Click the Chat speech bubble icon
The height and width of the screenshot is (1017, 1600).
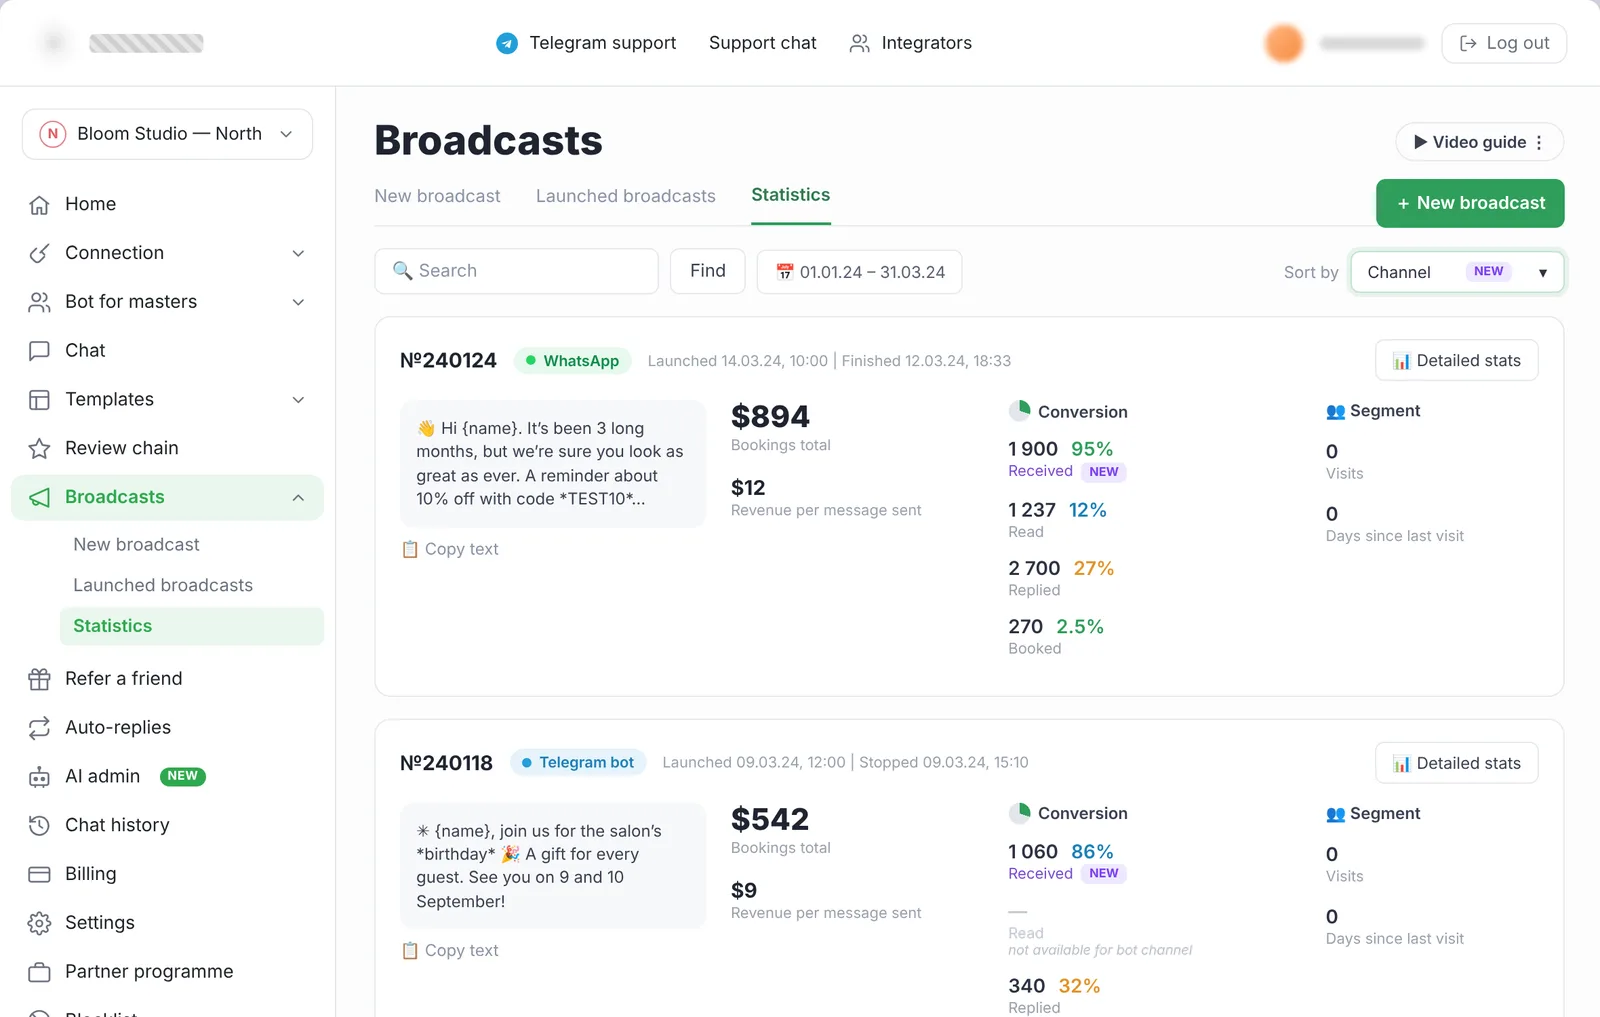[x=39, y=351]
